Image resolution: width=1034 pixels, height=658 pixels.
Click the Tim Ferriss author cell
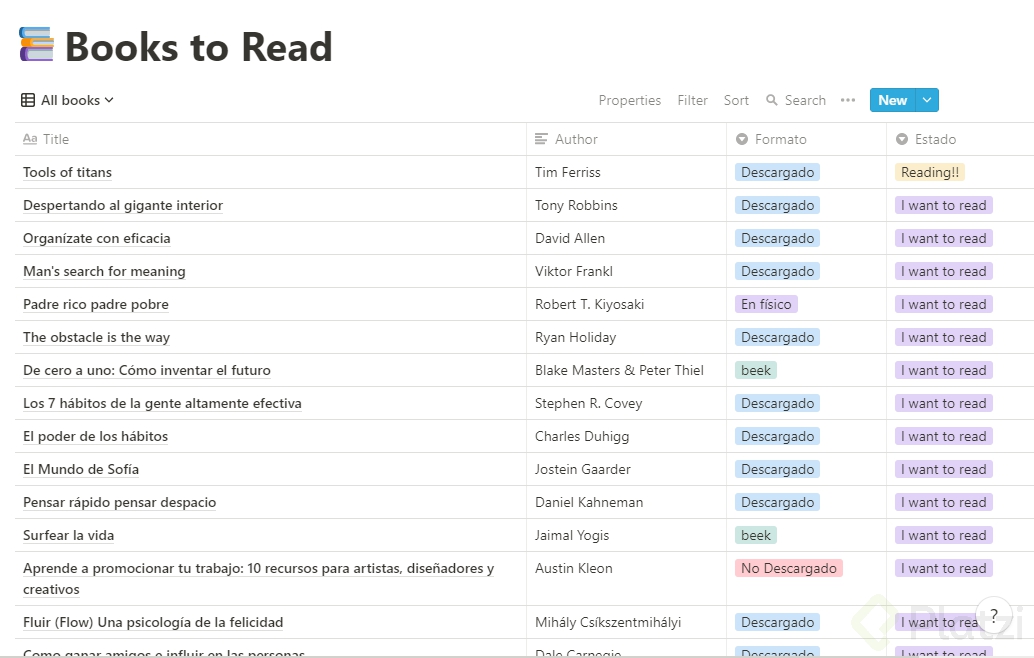(568, 172)
